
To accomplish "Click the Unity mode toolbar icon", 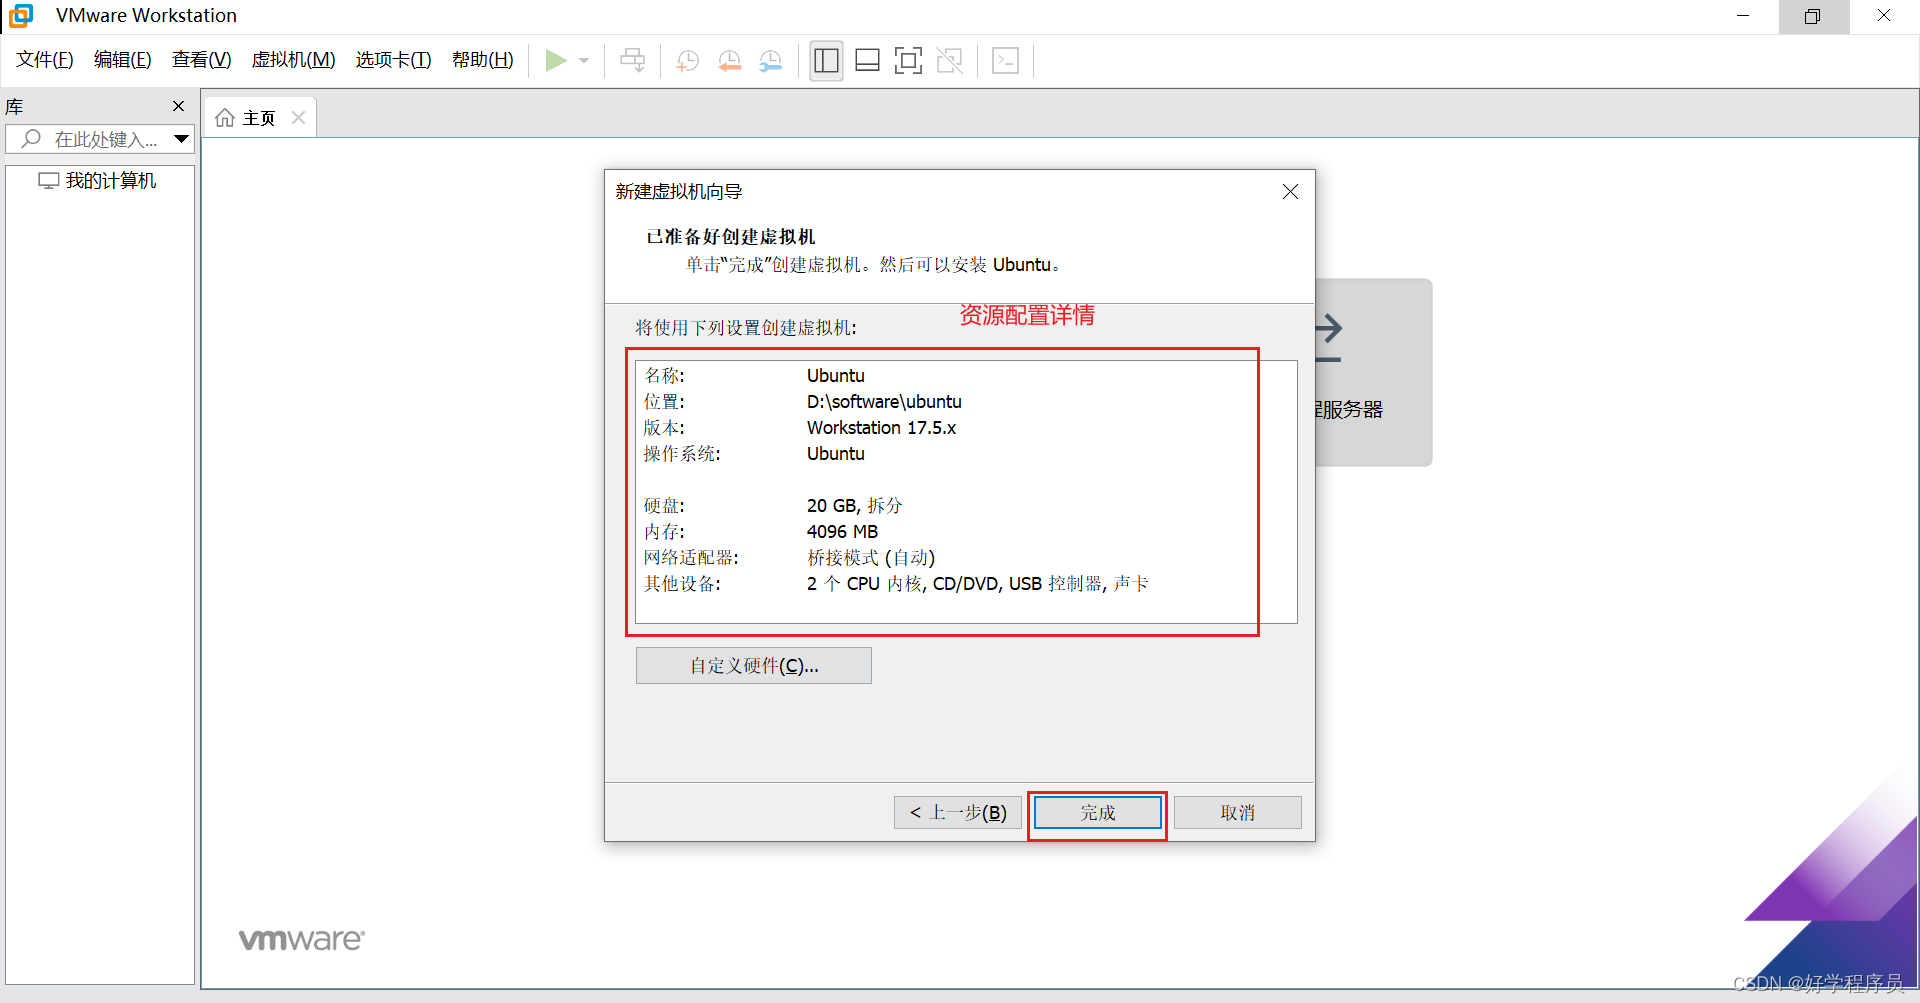I will coord(949,61).
